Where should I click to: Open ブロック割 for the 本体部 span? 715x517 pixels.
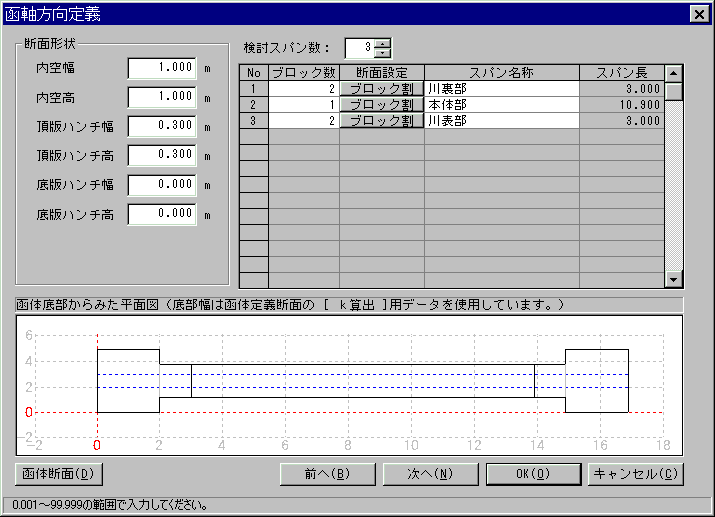382,104
